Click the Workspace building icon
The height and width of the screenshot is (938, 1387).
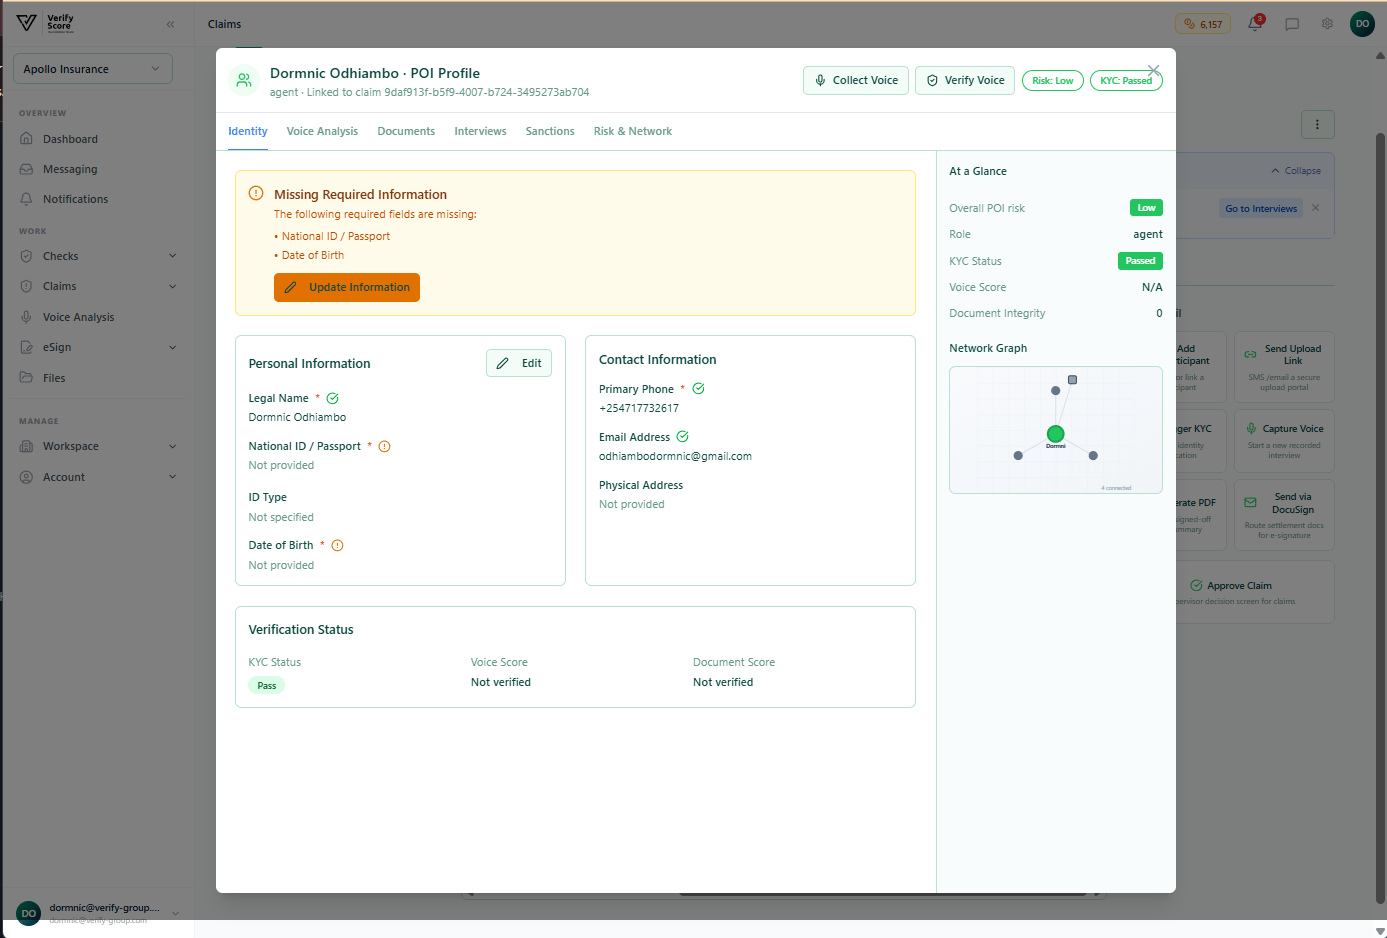[x=26, y=446]
